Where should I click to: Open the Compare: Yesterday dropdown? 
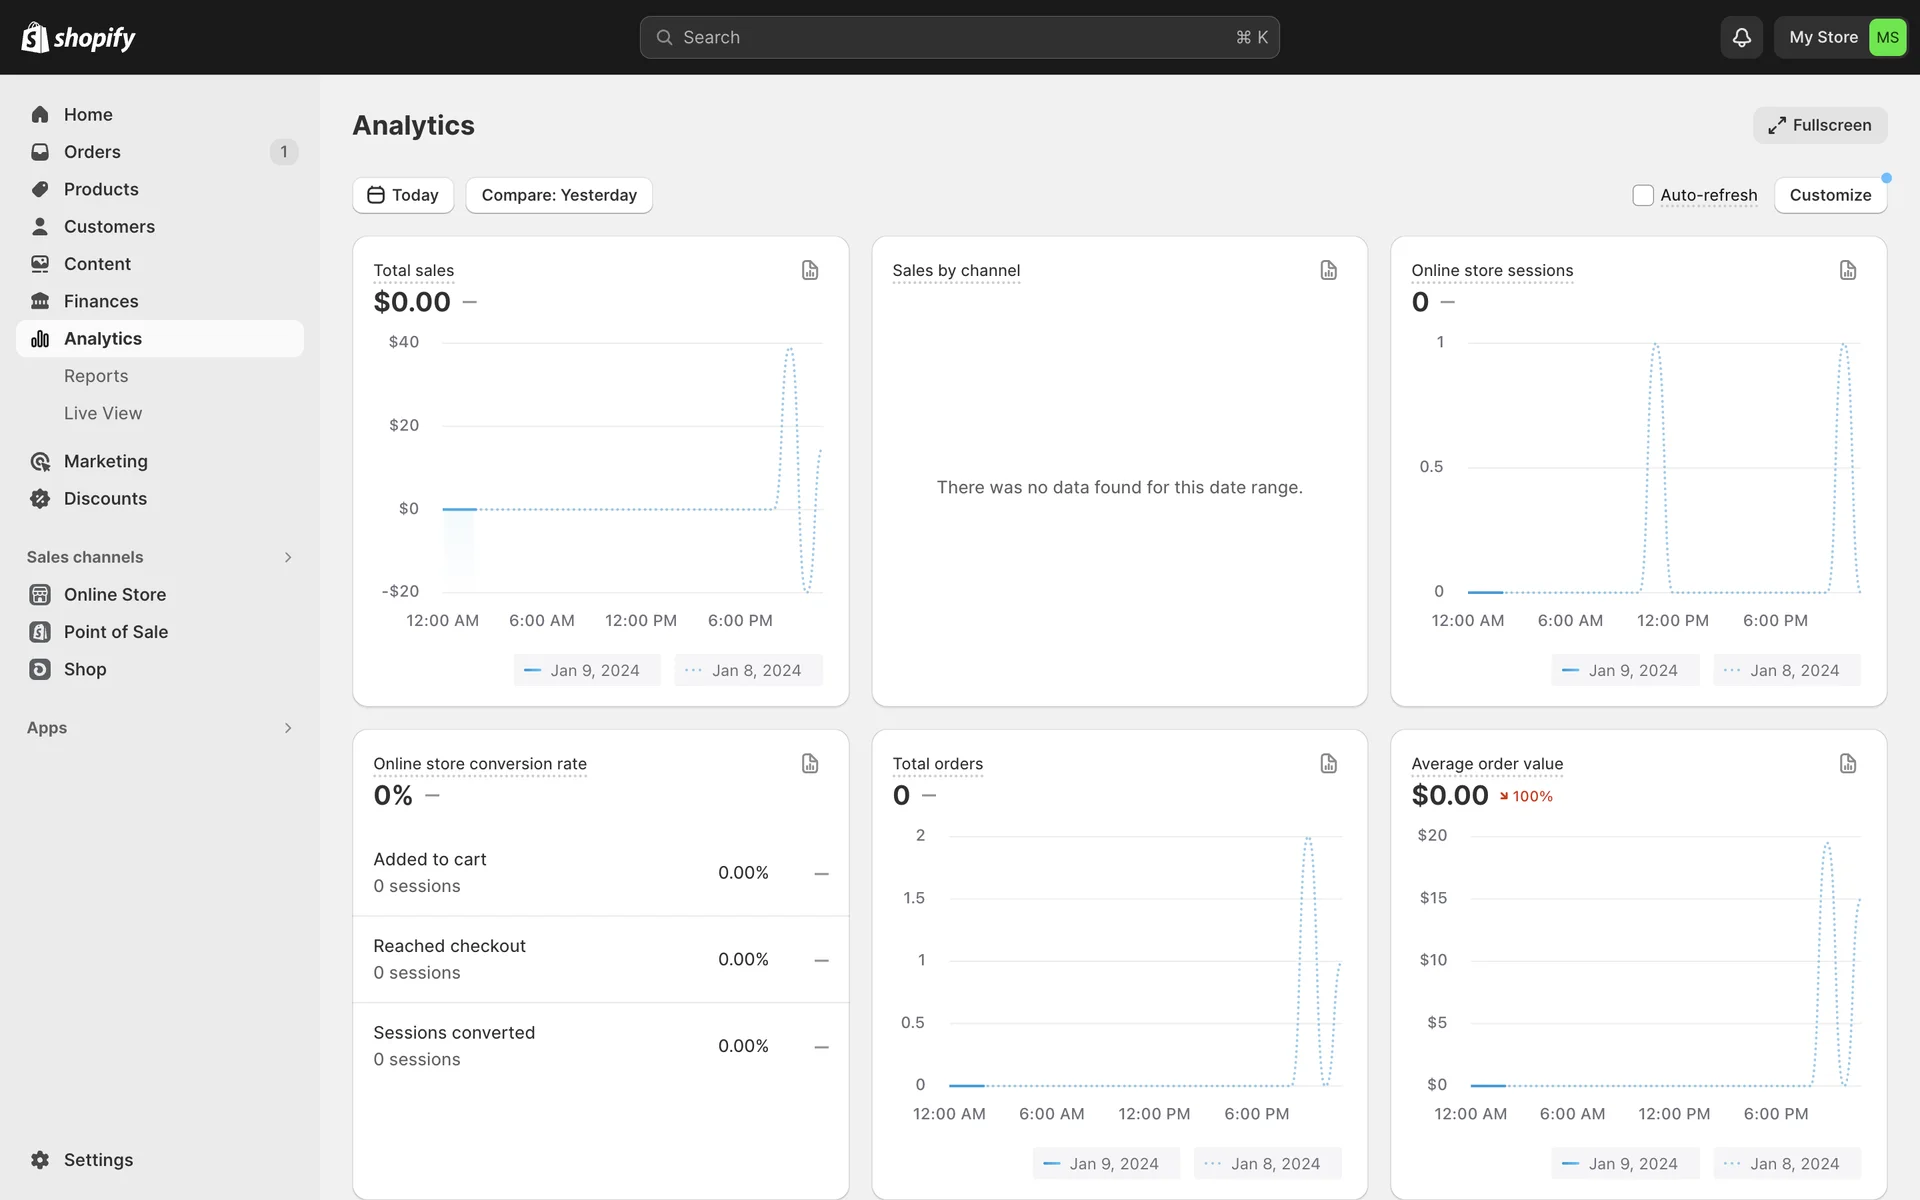coord(559,195)
